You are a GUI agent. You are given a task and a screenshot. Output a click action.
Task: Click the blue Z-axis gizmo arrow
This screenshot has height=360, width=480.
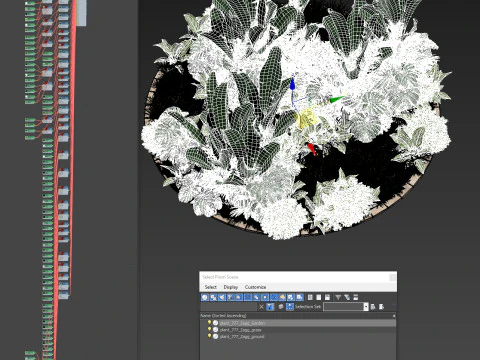pos(292,84)
